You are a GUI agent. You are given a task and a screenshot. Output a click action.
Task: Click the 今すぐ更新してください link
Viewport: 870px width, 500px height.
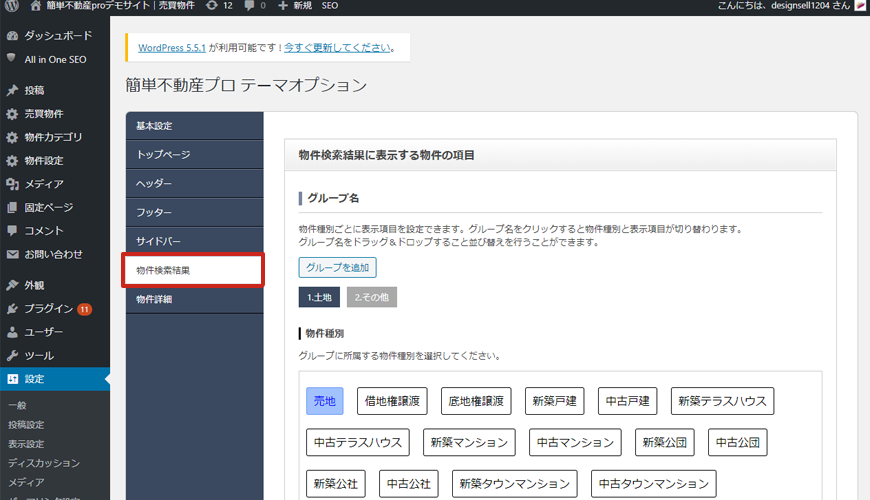coord(338,47)
